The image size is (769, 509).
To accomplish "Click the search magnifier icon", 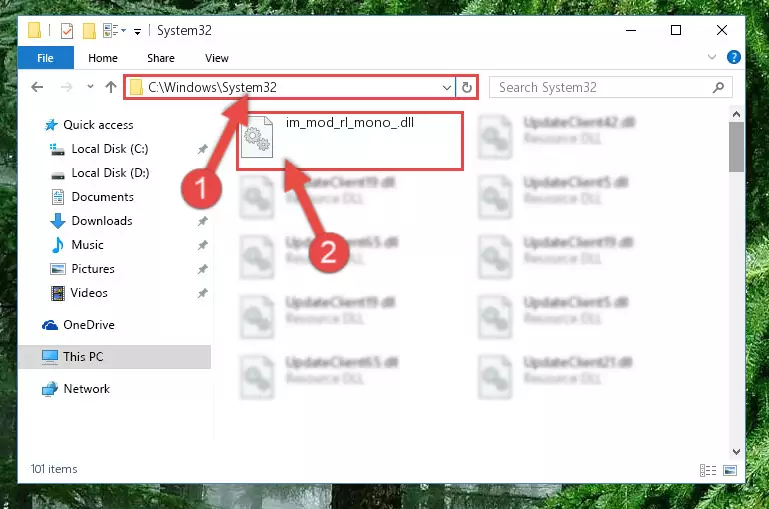I will tap(718, 87).
